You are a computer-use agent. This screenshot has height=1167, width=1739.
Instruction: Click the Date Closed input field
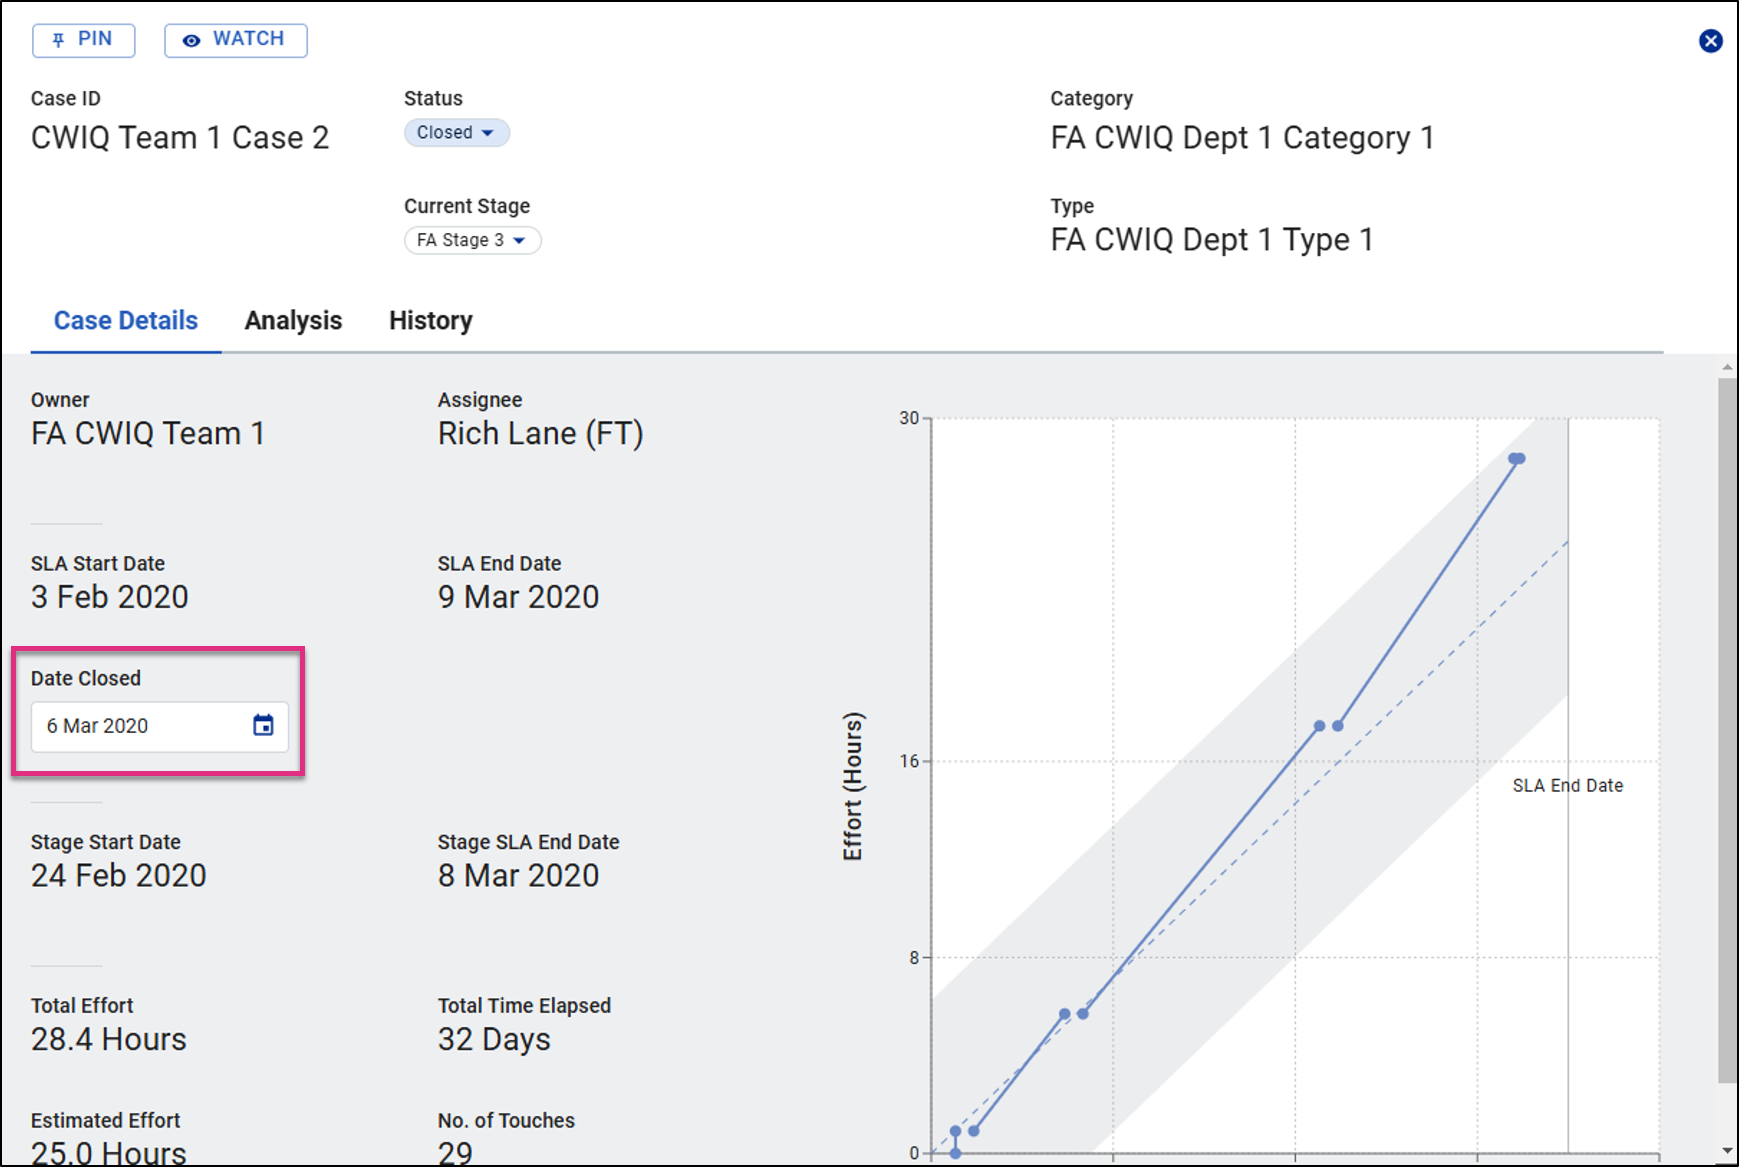(140, 726)
